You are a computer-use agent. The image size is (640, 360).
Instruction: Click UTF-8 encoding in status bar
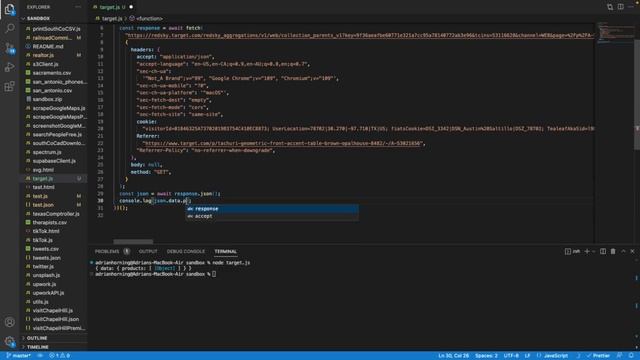511,356
